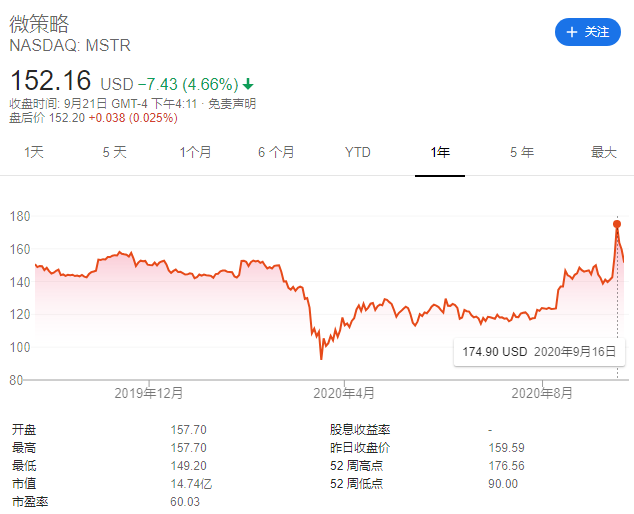This screenshot has width=634, height=514.
Task: Click the chart's March 2020 low point
Action: point(321,359)
